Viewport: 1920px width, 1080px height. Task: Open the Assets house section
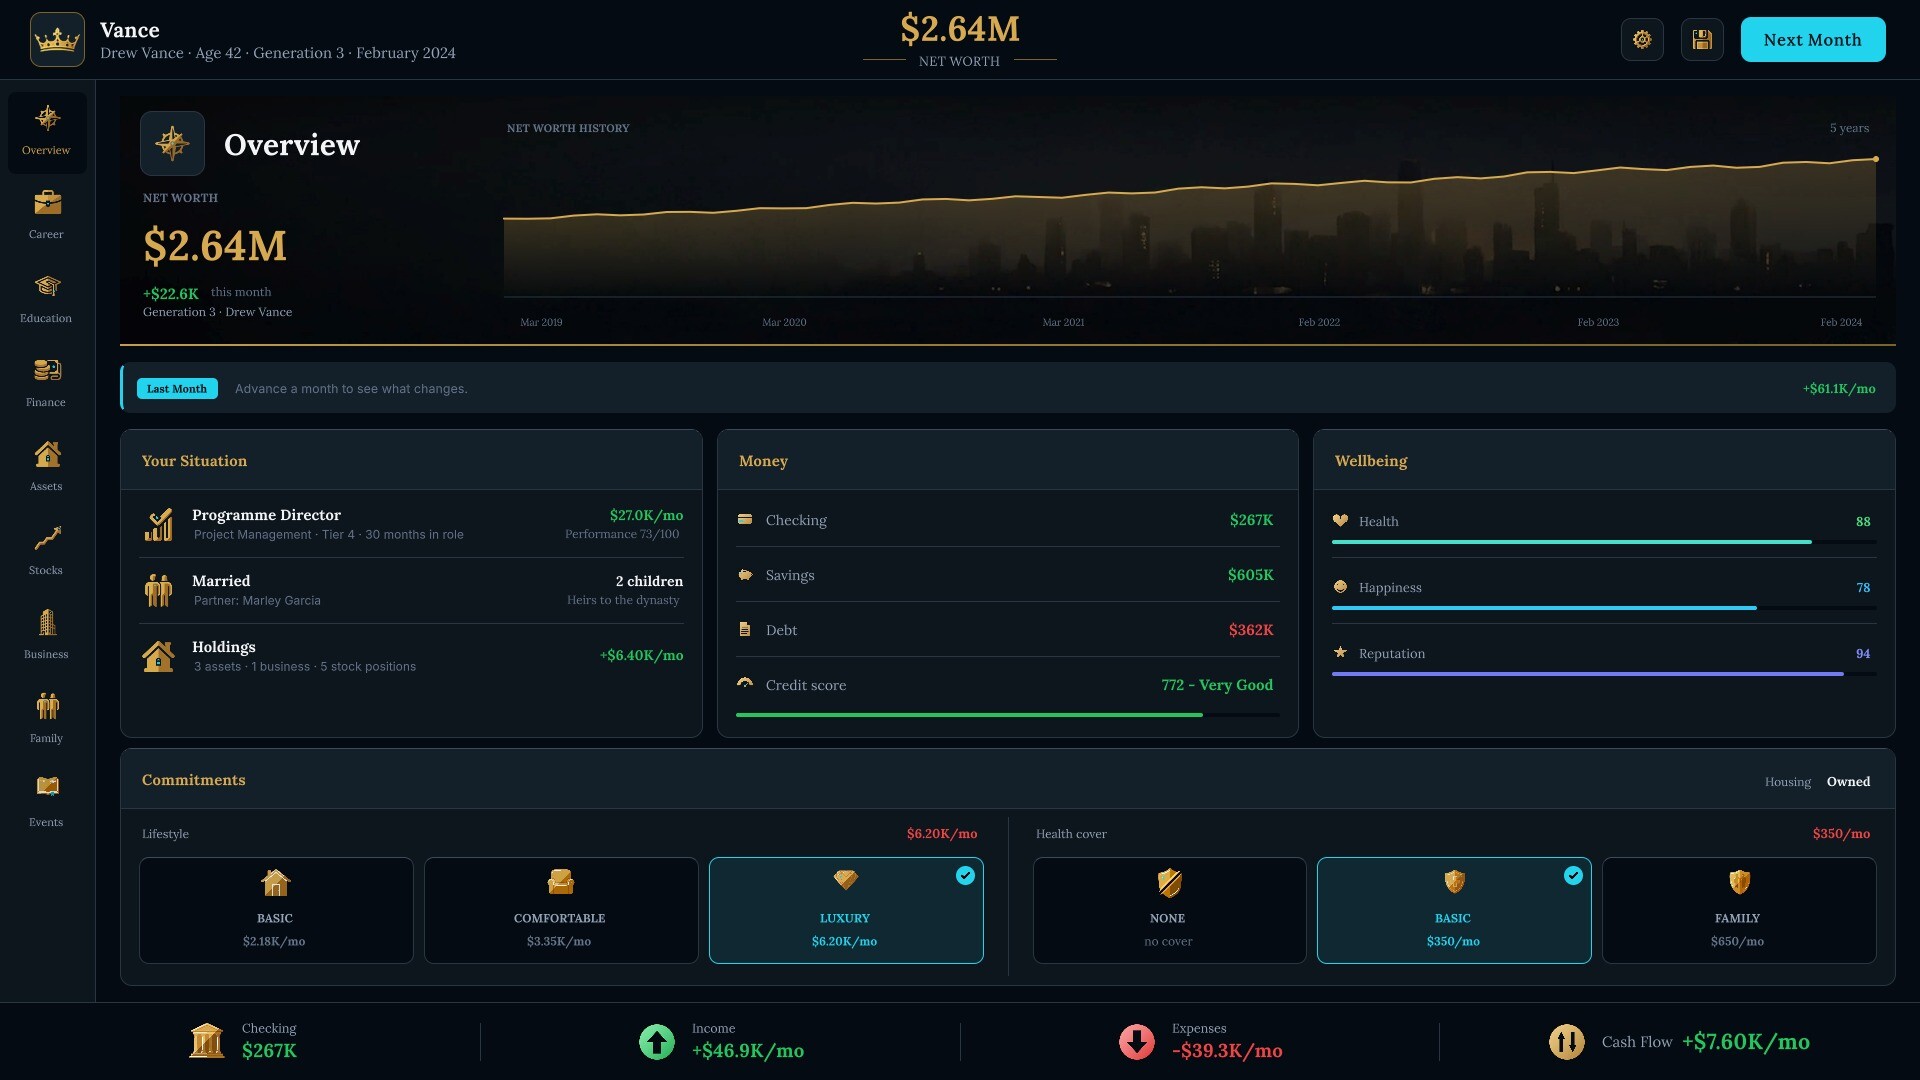tap(46, 467)
